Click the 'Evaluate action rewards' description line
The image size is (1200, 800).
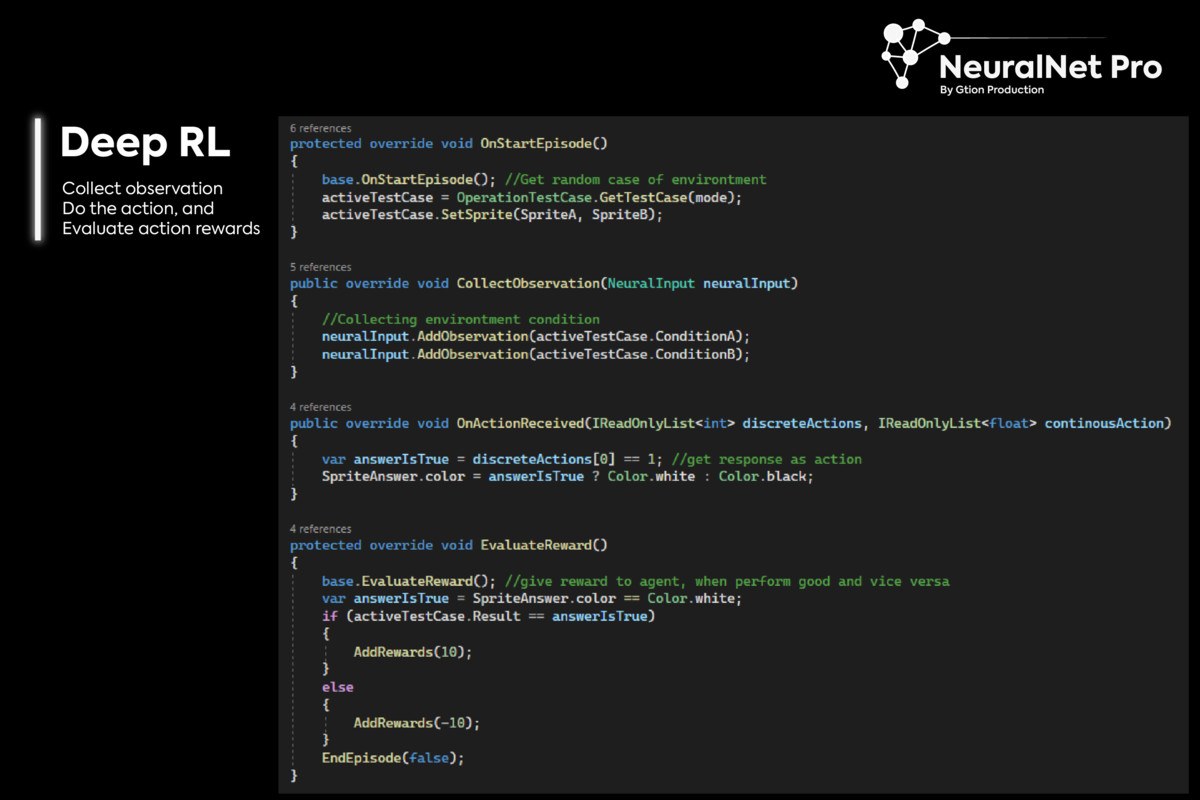click(161, 228)
